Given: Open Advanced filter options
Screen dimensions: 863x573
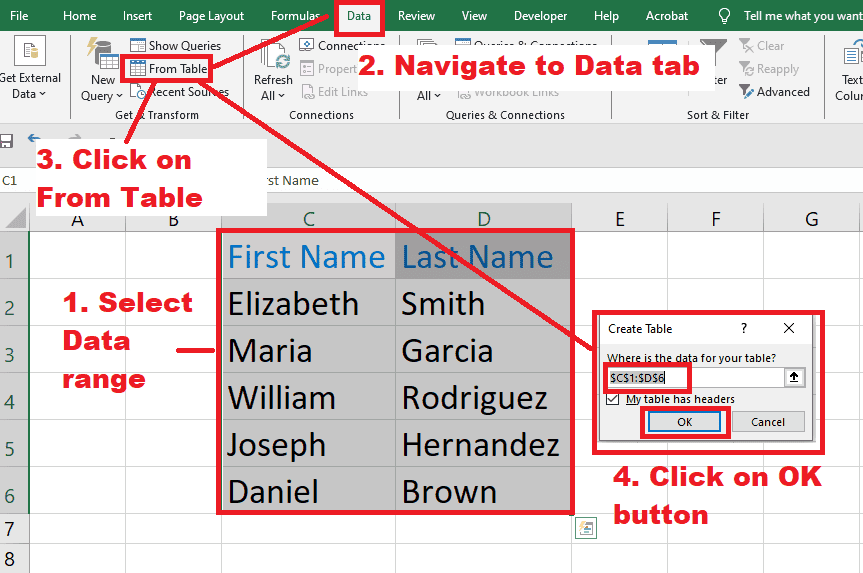Looking at the screenshot, I should pyautogui.click(x=774, y=92).
